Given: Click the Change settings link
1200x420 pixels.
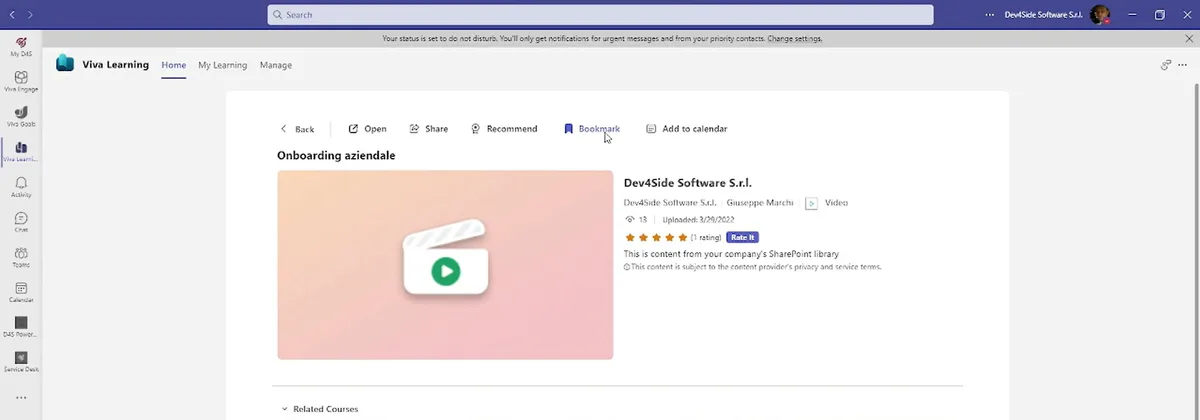Looking at the screenshot, I should click(x=795, y=38).
